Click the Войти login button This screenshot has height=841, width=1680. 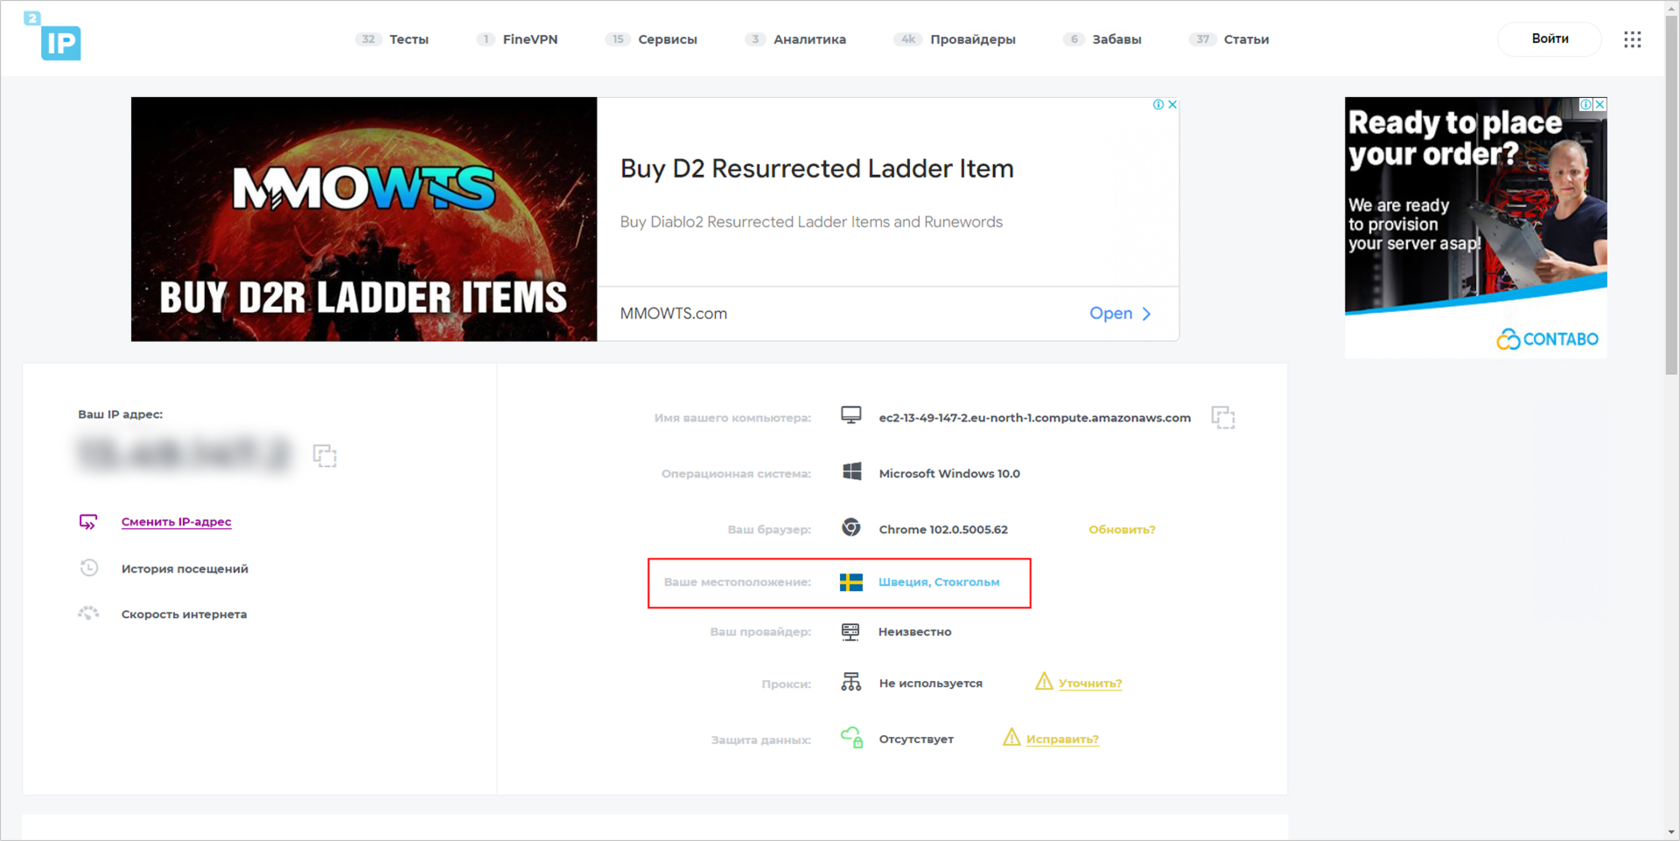[x=1550, y=39]
